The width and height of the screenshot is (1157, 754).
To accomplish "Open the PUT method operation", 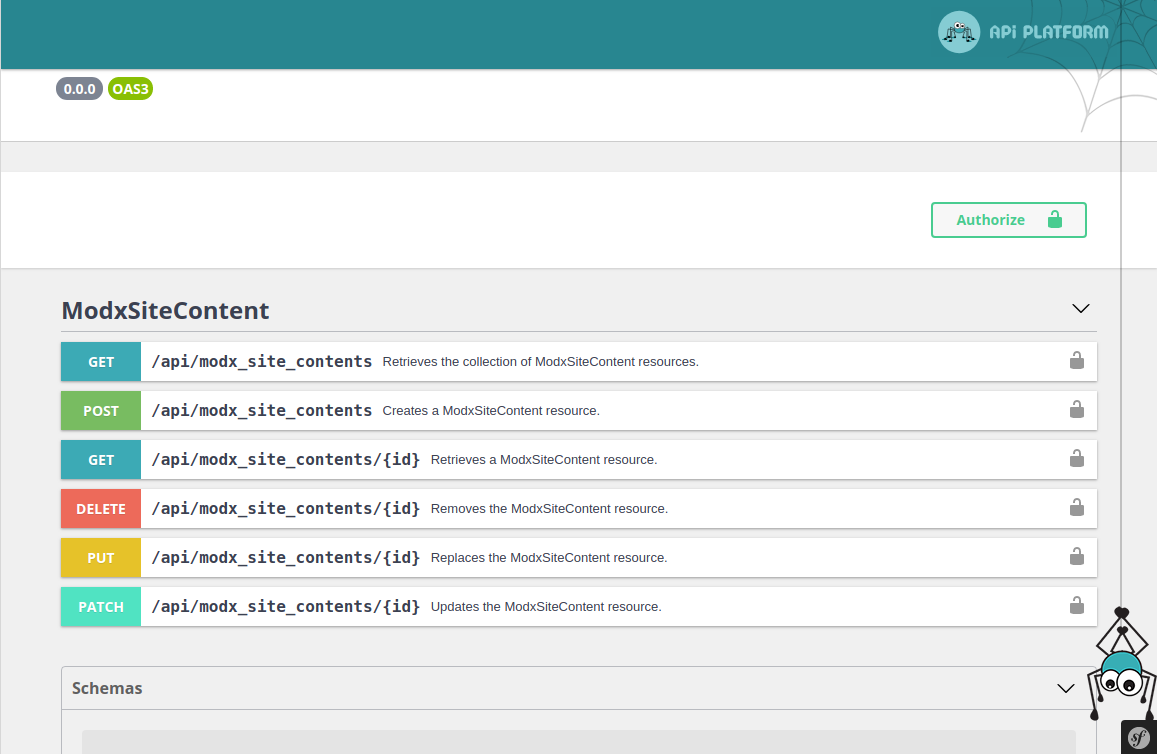I will (x=101, y=558).
